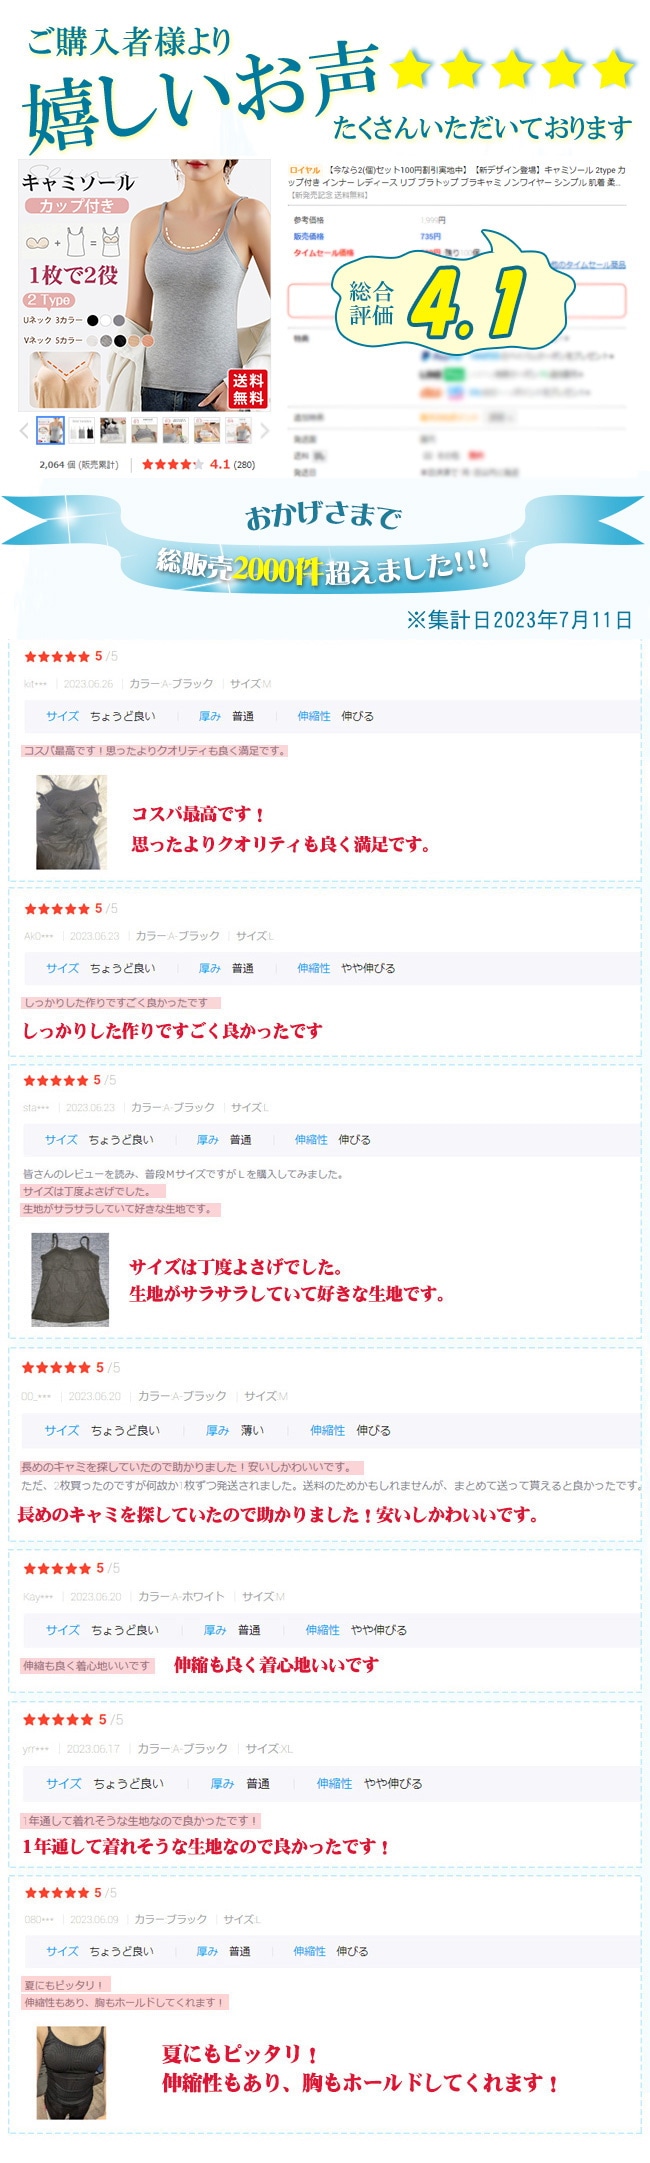Click the five-star rating on XL size review

58,1719
